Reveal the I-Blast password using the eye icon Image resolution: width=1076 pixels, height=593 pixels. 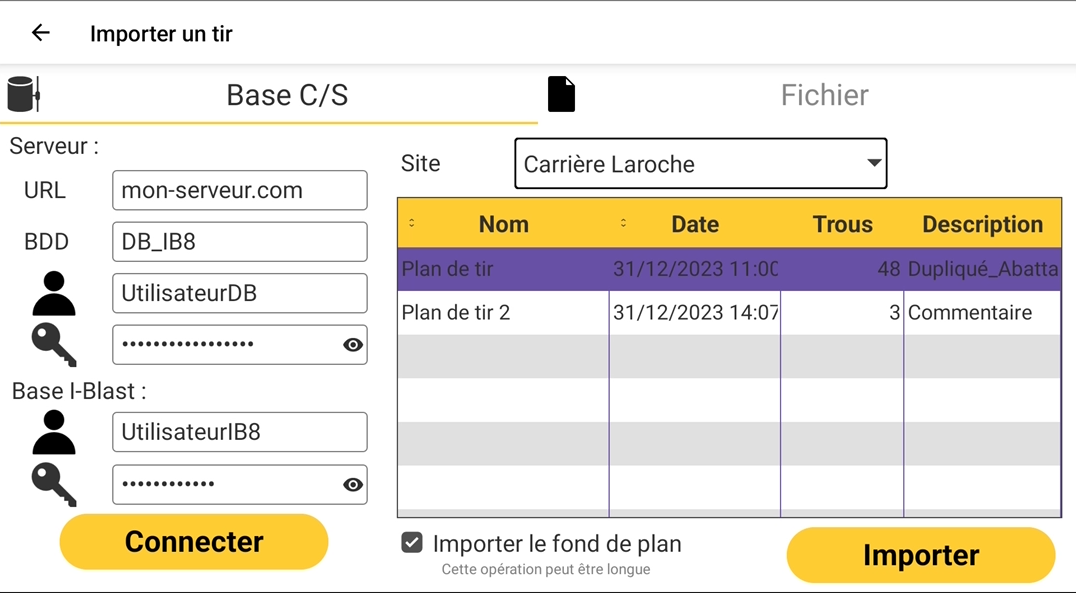click(351, 483)
